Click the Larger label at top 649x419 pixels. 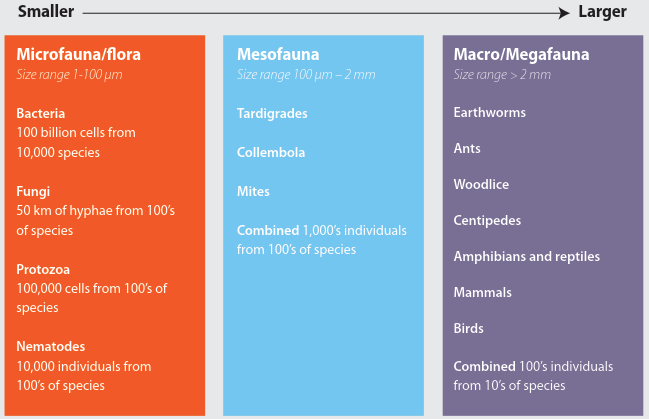pyautogui.click(x=601, y=12)
